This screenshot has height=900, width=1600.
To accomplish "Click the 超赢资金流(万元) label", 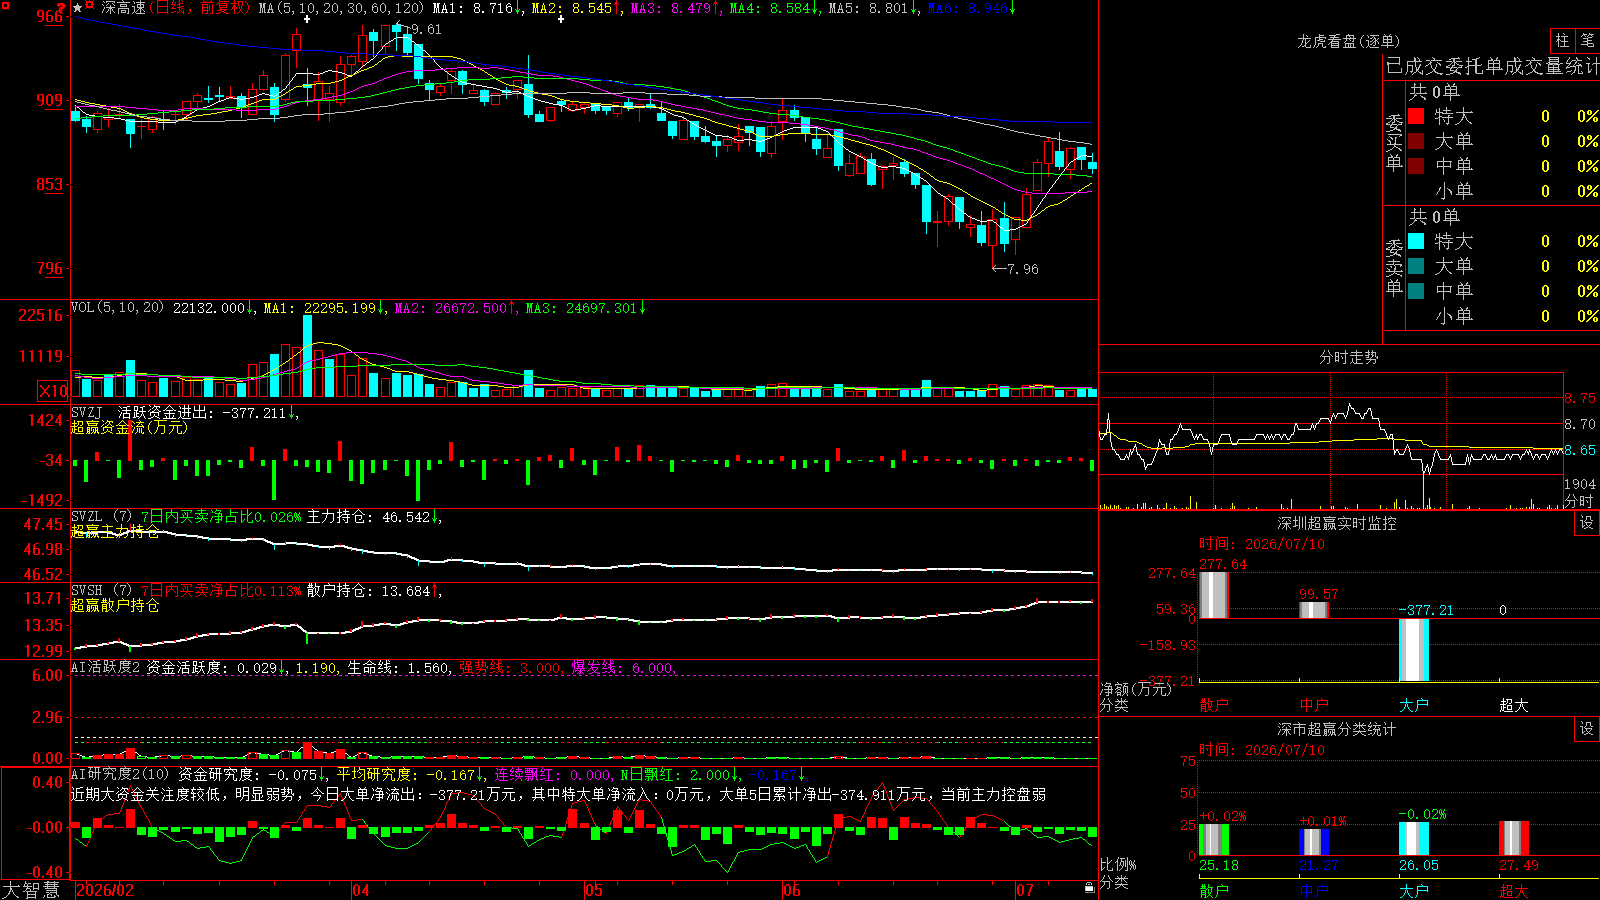I will point(129,427).
